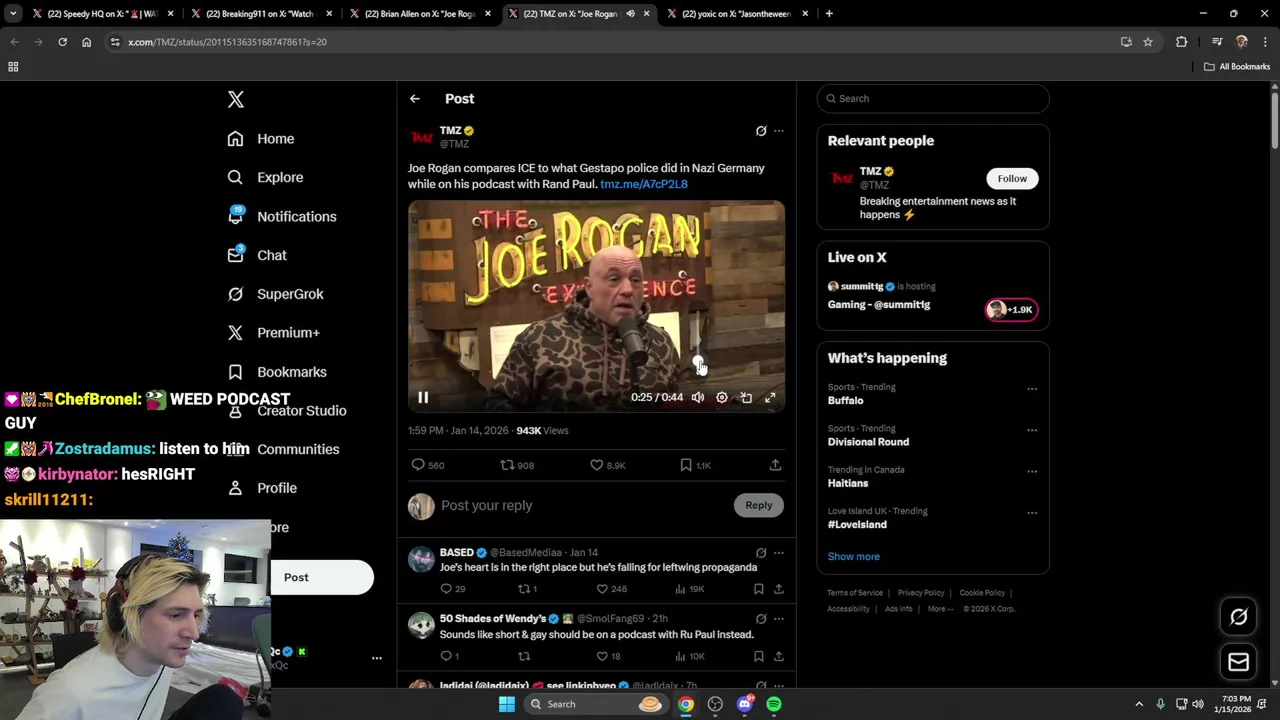Click the back arrow beside Post
The image size is (1280, 720).
click(415, 99)
